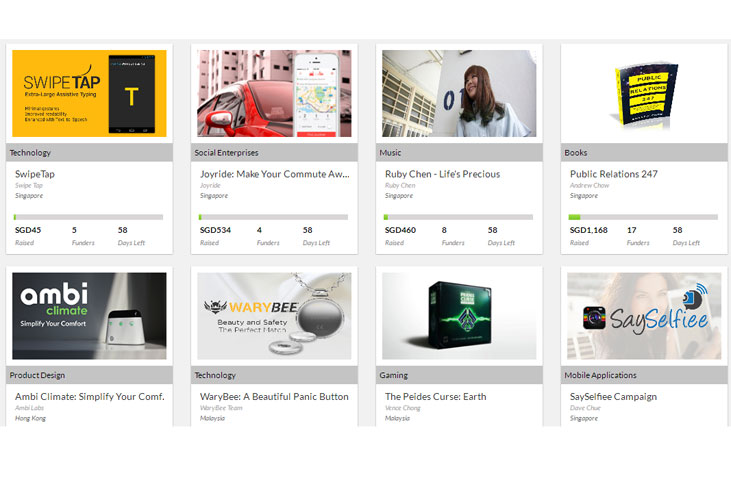Open the SwipeTap campaign thumbnail
The image size is (731, 478).
pos(89,94)
